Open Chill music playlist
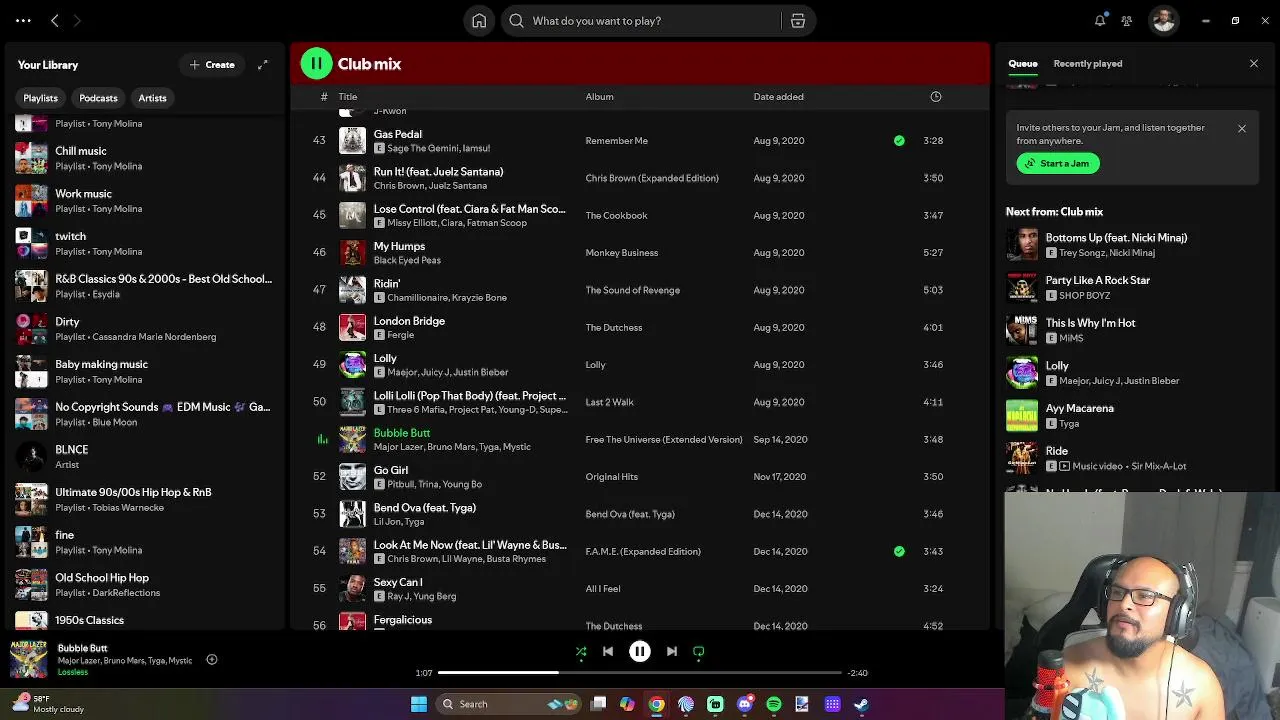This screenshot has width=1280, height=720. 145,158
